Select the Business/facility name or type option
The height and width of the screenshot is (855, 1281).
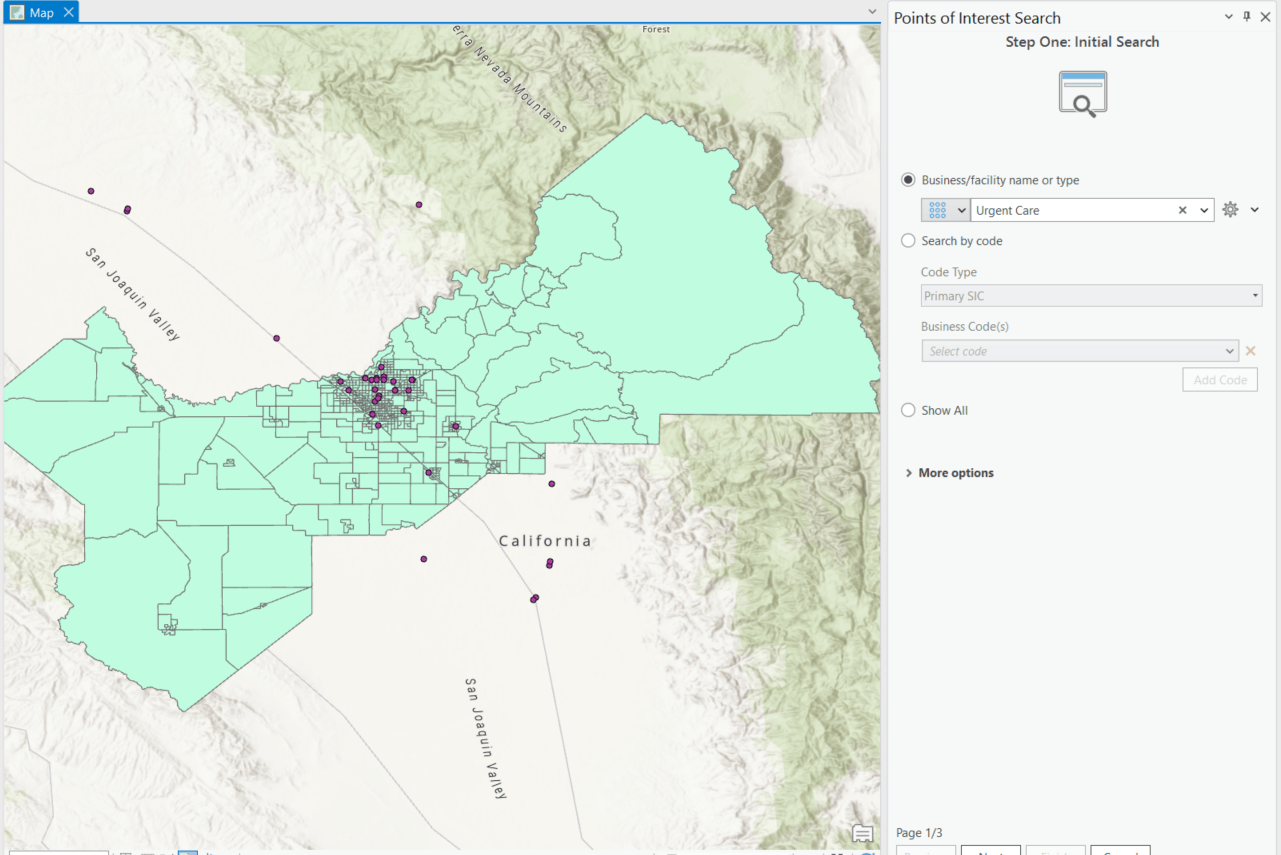[907, 180]
